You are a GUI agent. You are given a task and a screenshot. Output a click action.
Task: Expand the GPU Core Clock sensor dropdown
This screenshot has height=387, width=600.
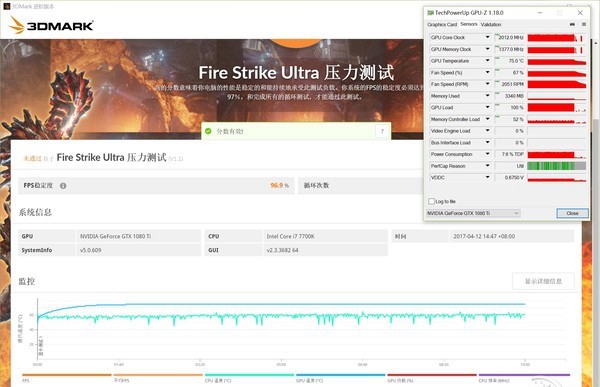[488, 38]
